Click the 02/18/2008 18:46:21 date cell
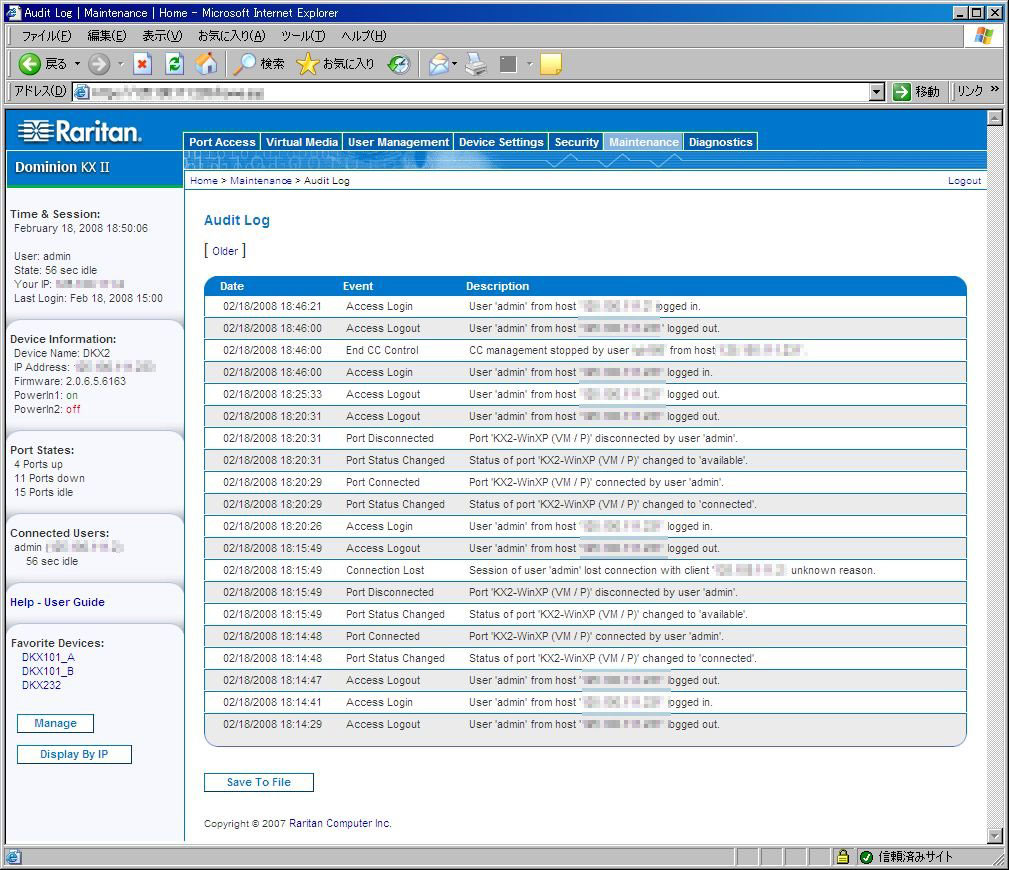This screenshot has height=870, width=1009. pos(272,306)
